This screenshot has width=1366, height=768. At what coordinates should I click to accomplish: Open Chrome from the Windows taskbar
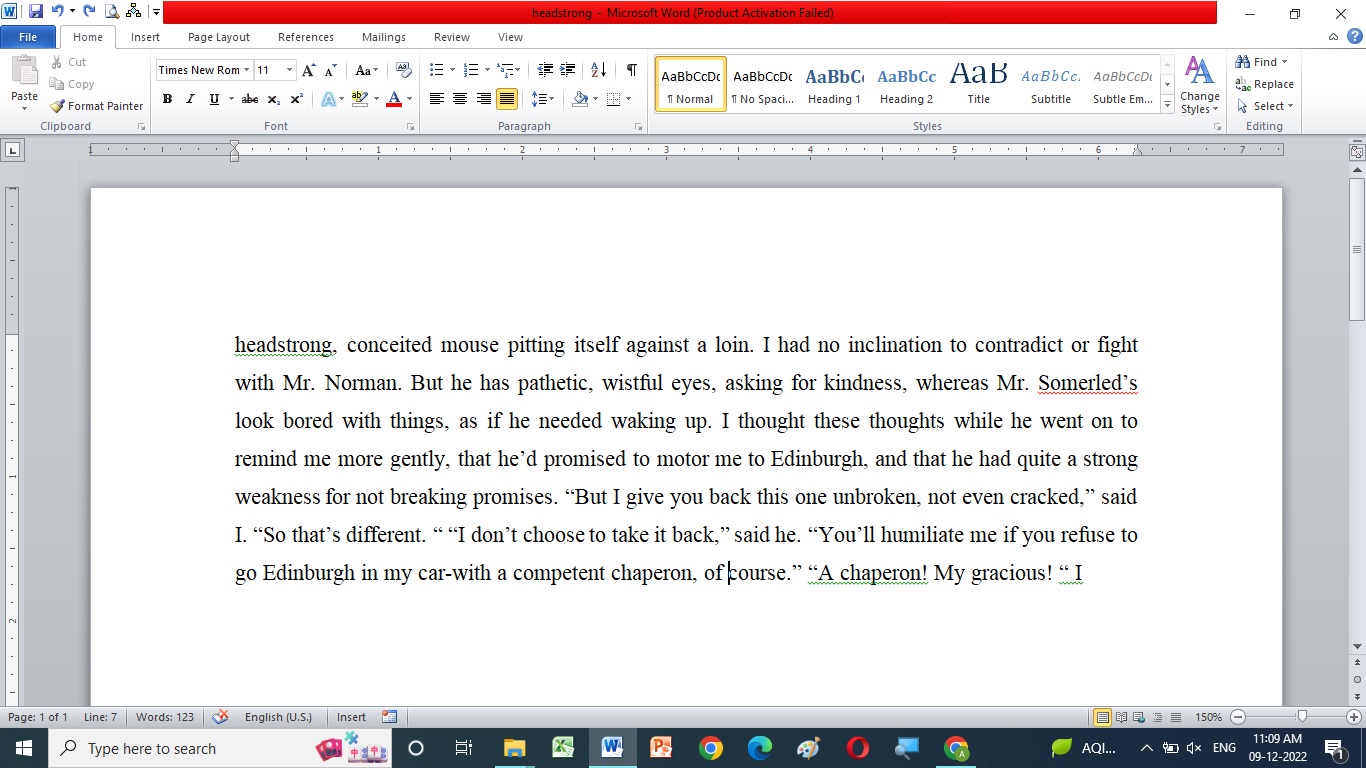coord(711,748)
